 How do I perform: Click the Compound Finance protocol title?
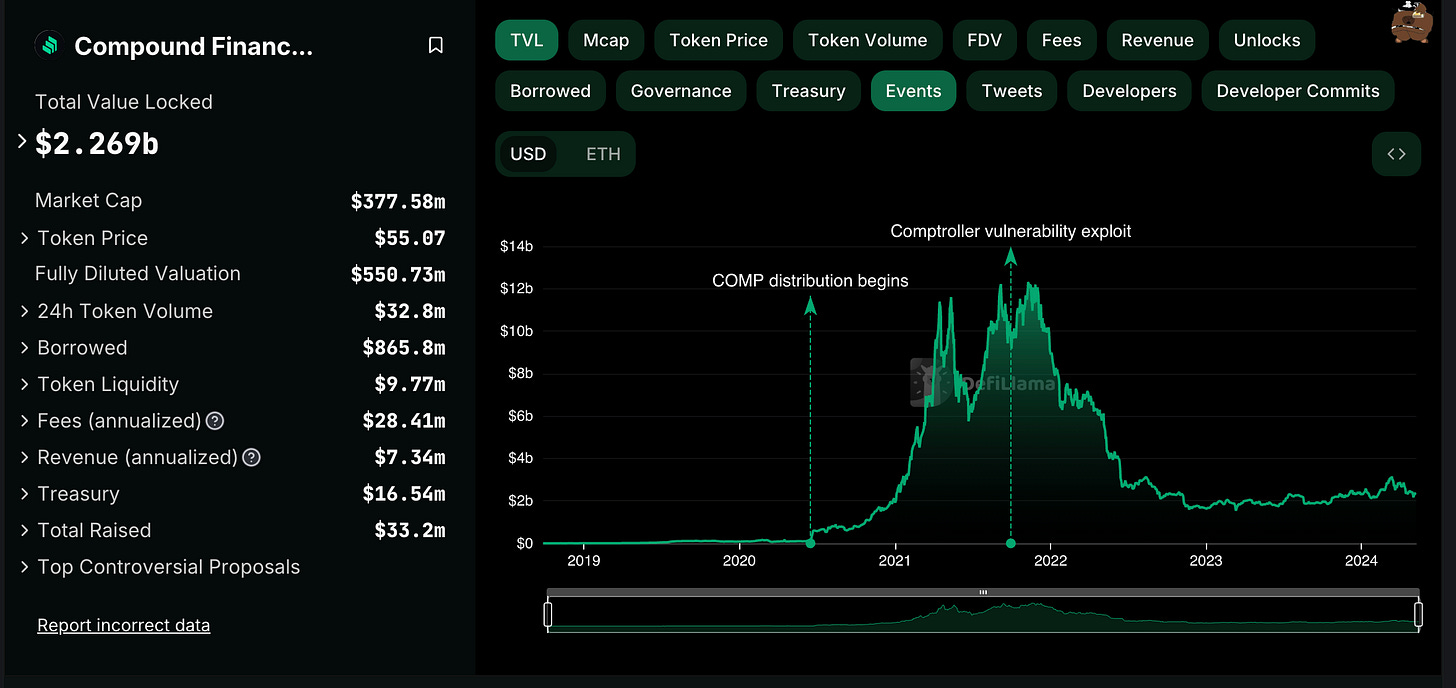[194, 46]
